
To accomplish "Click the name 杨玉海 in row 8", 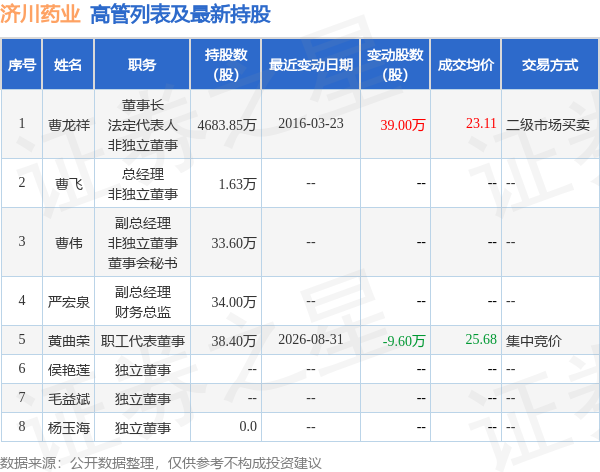I will coord(69,428).
